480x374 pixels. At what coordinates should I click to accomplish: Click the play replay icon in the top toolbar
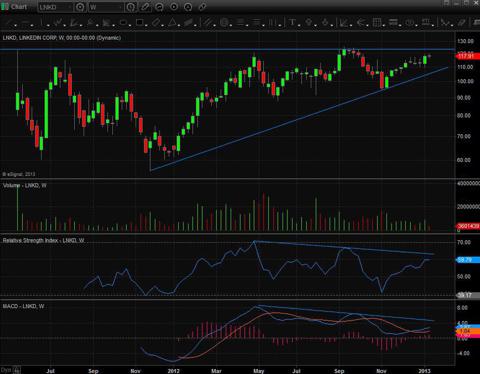(174, 7)
